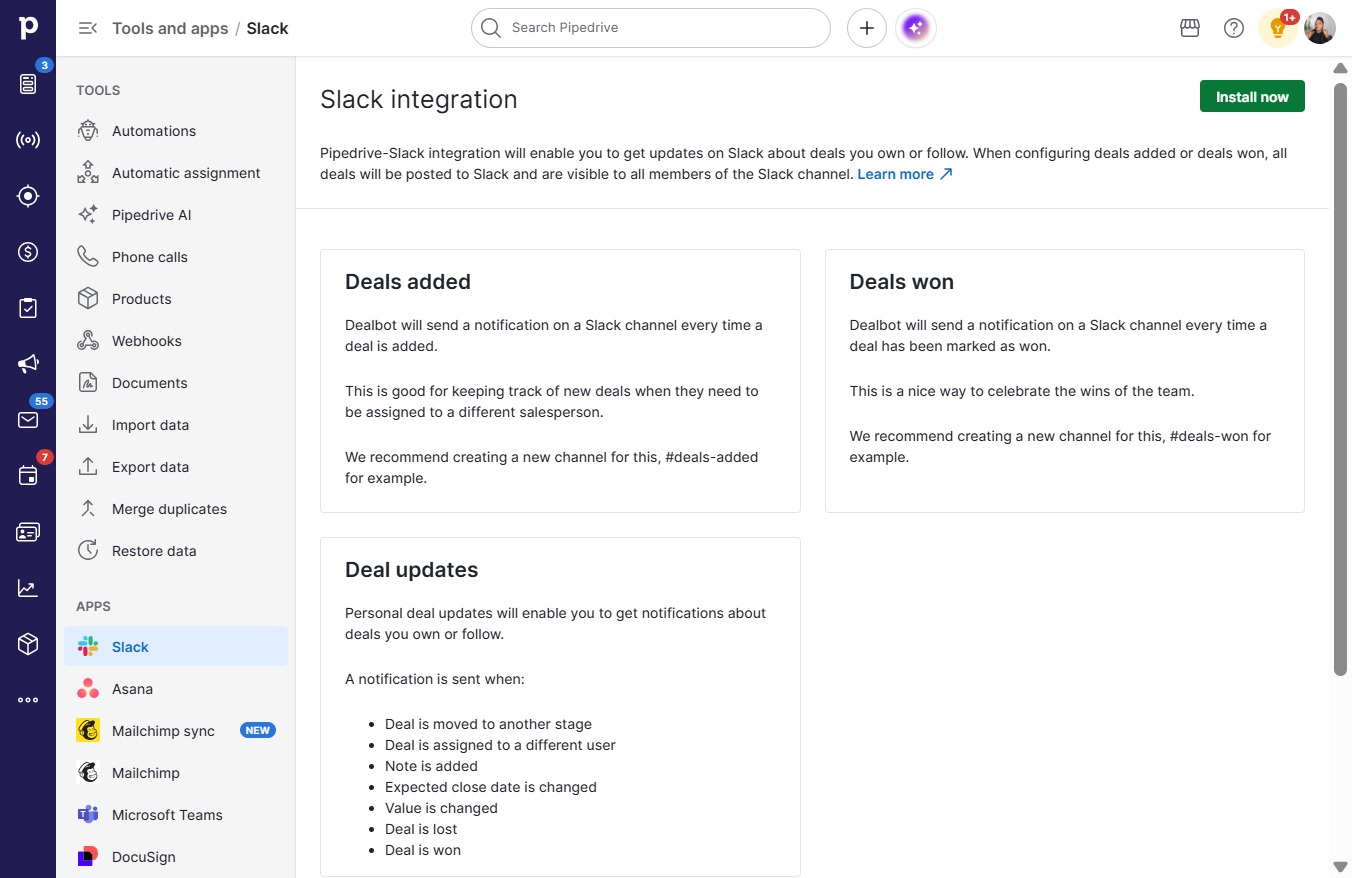Click the quick add plus button
Screen dimensions: 1352x878
tap(867, 28)
